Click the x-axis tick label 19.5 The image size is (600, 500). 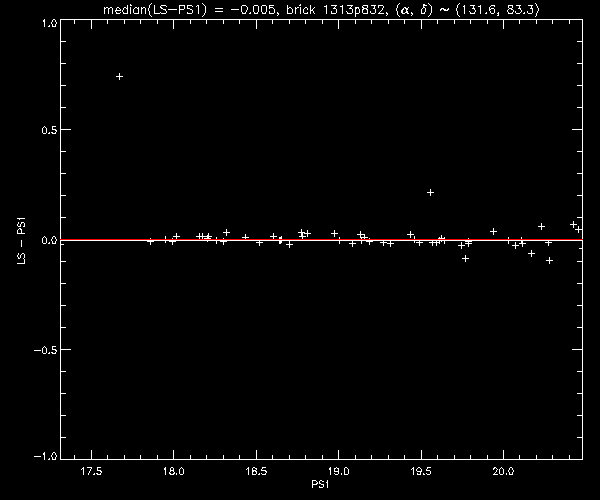click(x=421, y=471)
